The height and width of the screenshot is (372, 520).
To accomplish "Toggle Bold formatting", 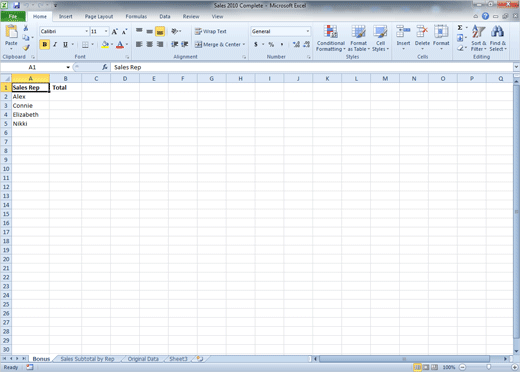I will (x=44, y=44).
